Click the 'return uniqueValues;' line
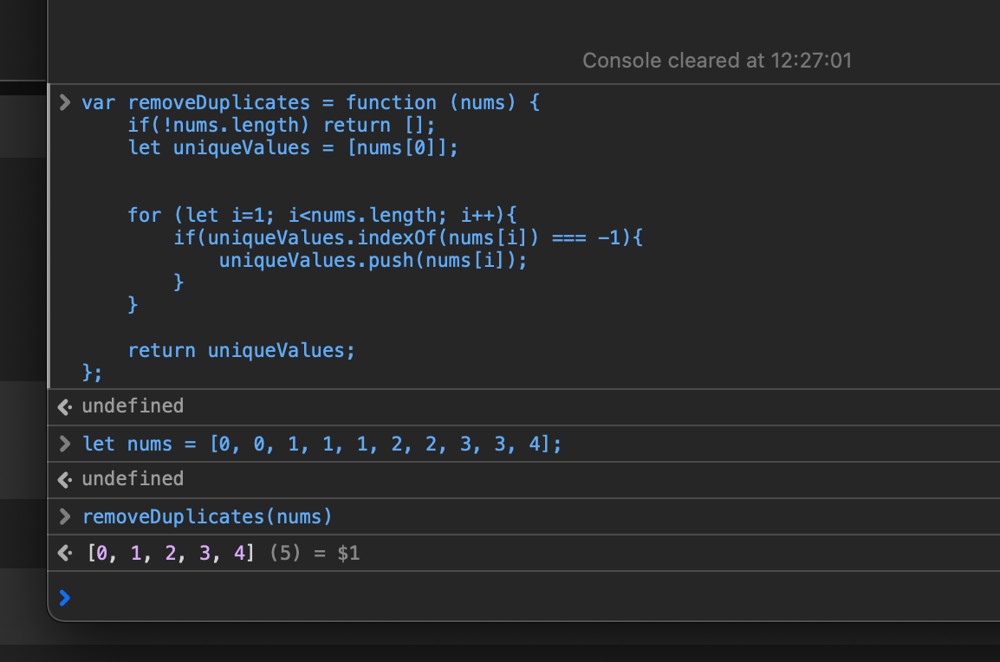The height and width of the screenshot is (662, 1000). pos(241,351)
